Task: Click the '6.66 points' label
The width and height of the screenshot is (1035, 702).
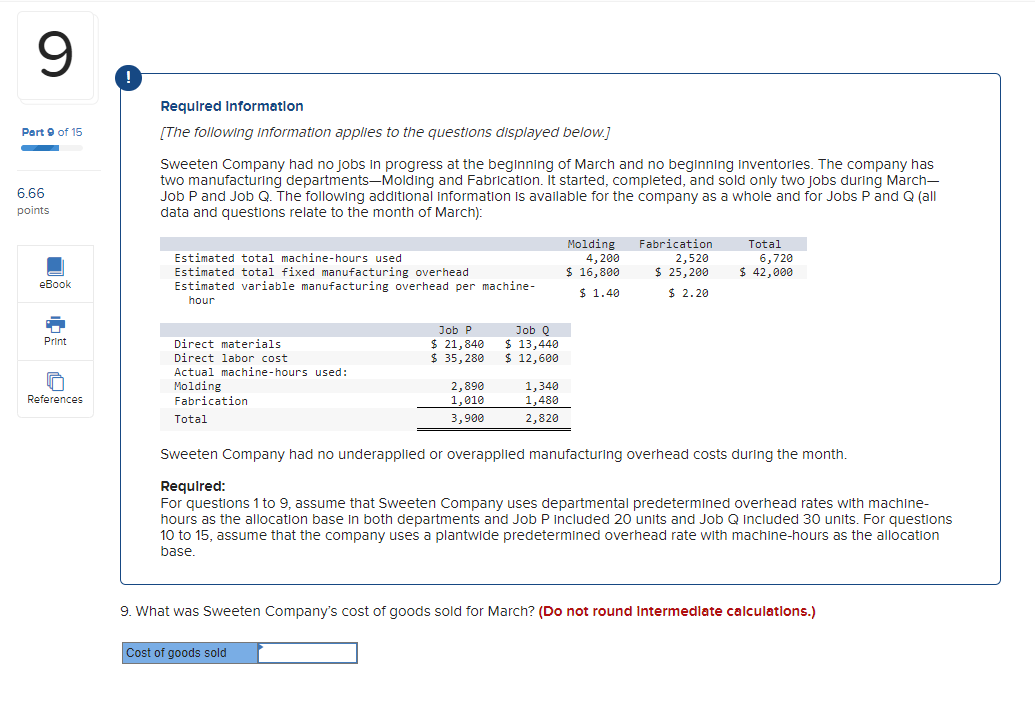Action: point(33,201)
